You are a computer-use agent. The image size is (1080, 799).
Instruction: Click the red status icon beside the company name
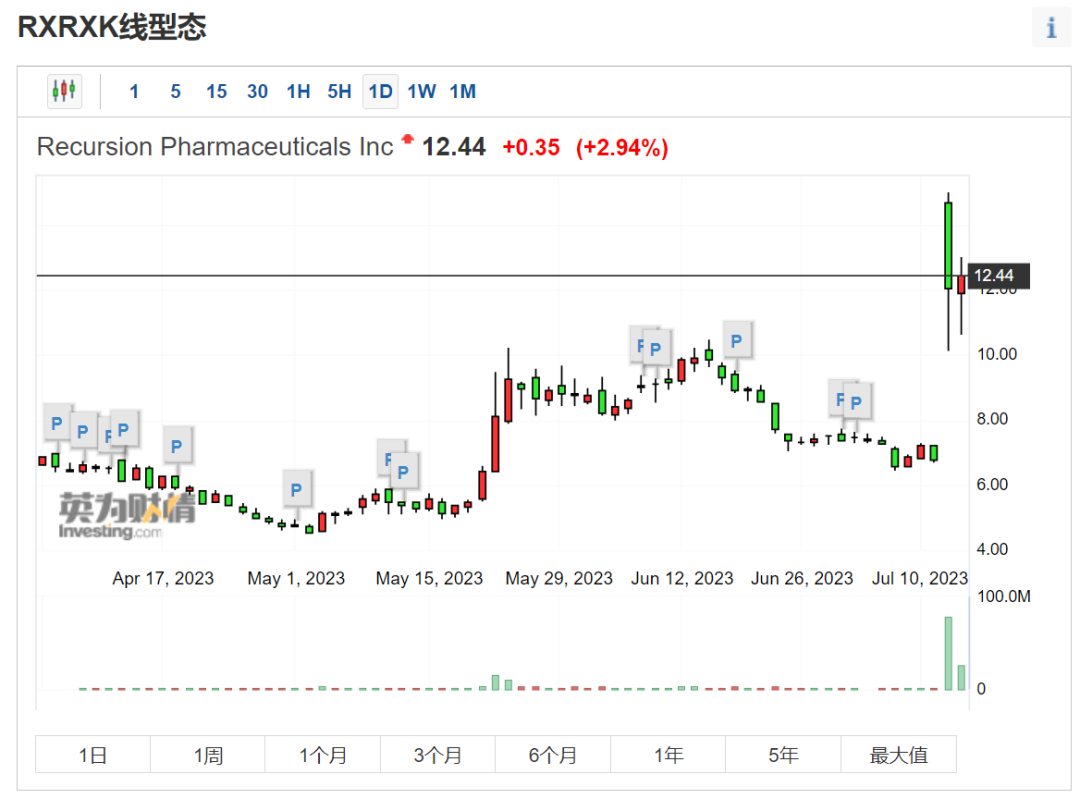[x=408, y=139]
